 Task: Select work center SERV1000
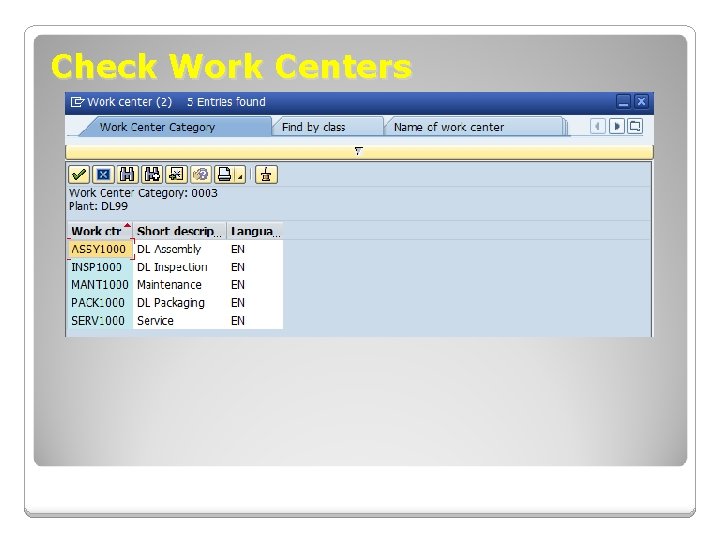[100, 321]
